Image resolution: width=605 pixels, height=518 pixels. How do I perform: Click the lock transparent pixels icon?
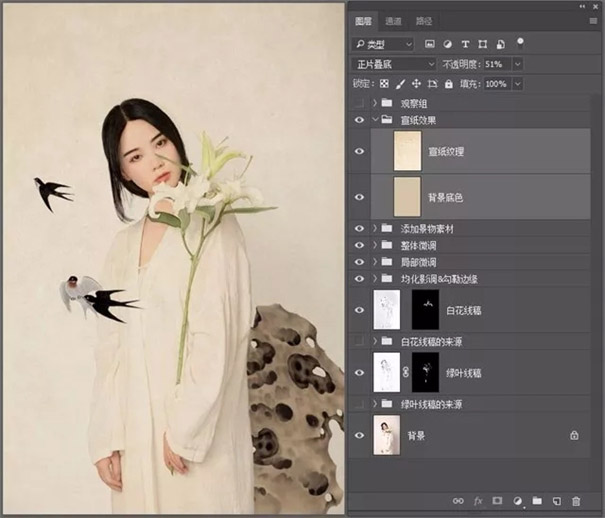tap(384, 84)
